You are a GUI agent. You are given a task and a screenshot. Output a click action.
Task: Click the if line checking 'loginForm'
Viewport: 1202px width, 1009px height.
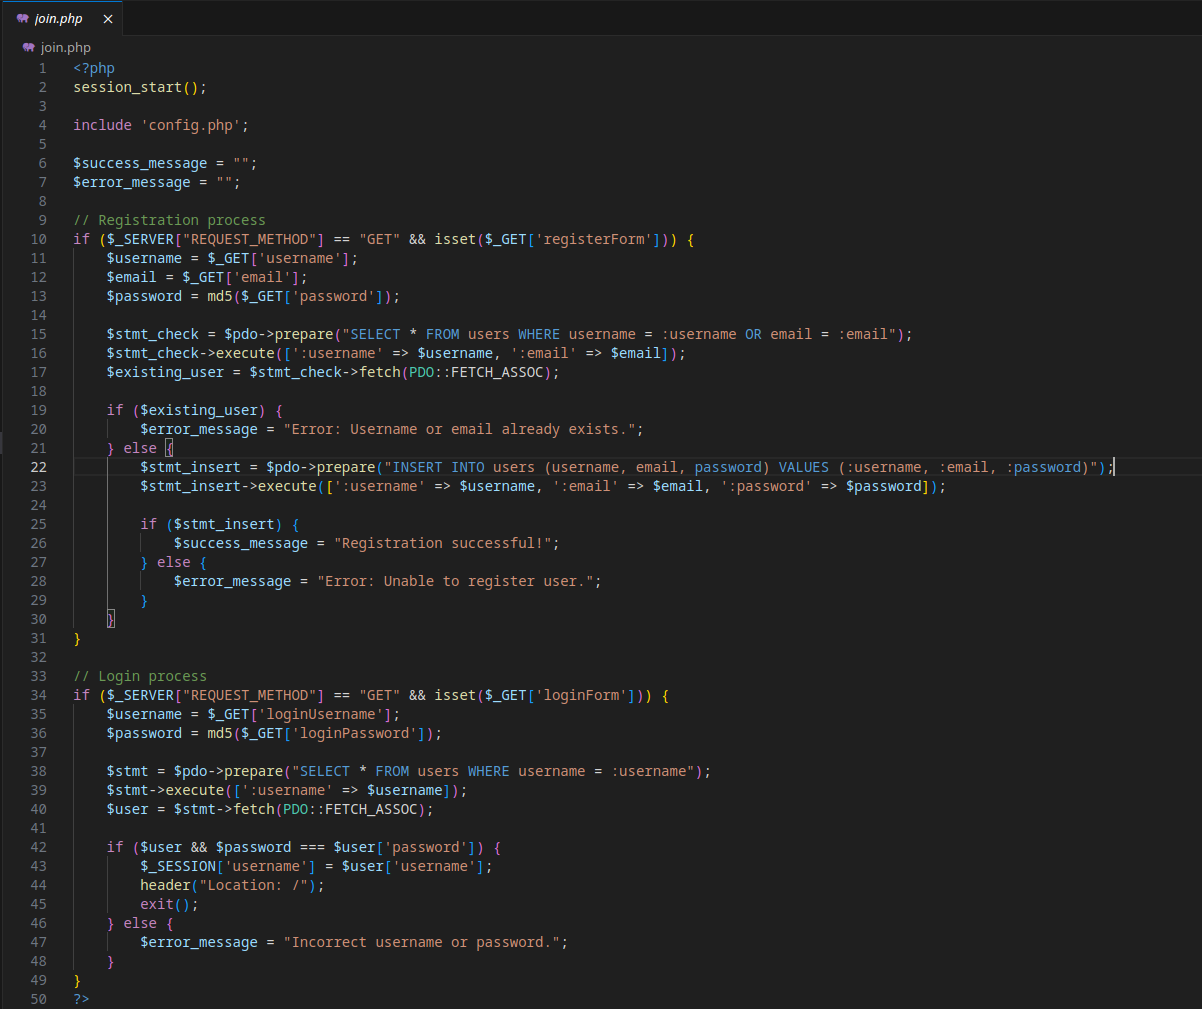[371, 695]
